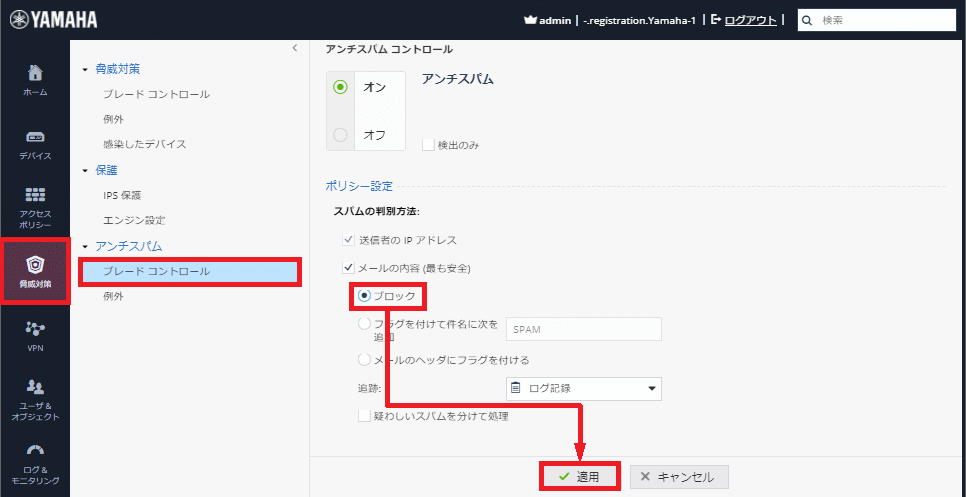Click the 適用 apply button
Image resolution: width=966 pixels, height=497 pixels.
coord(580,477)
